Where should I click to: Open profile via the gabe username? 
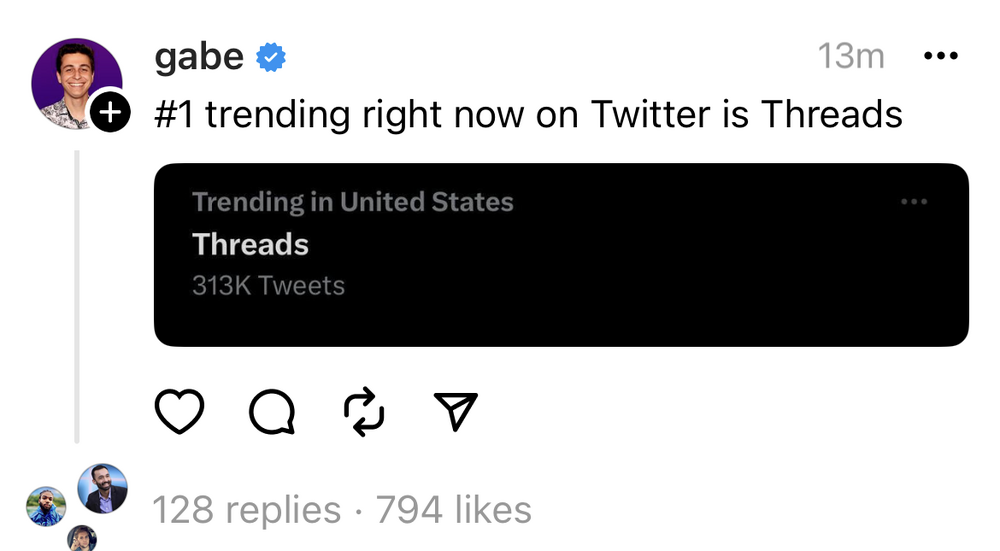[x=199, y=57]
